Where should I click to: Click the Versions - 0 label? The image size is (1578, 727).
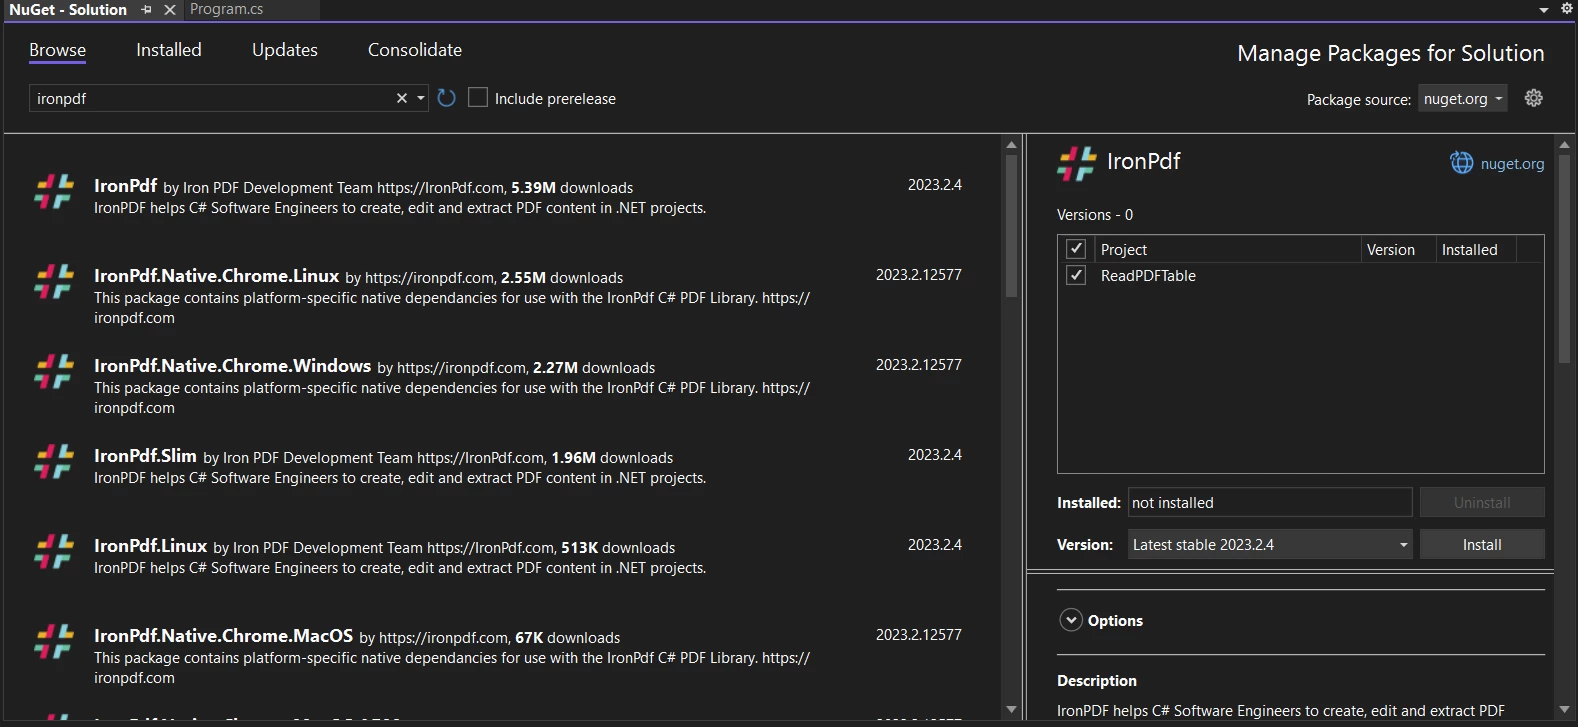click(1095, 215)
